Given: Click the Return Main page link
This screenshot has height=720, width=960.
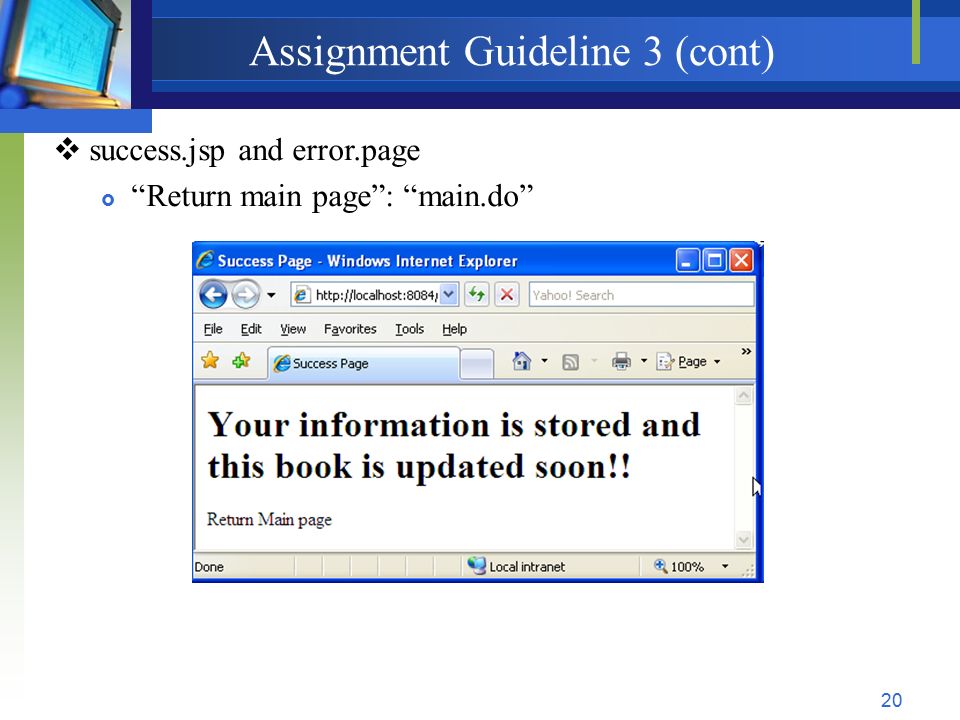Looking at the screenshot, I should (269, 520).
